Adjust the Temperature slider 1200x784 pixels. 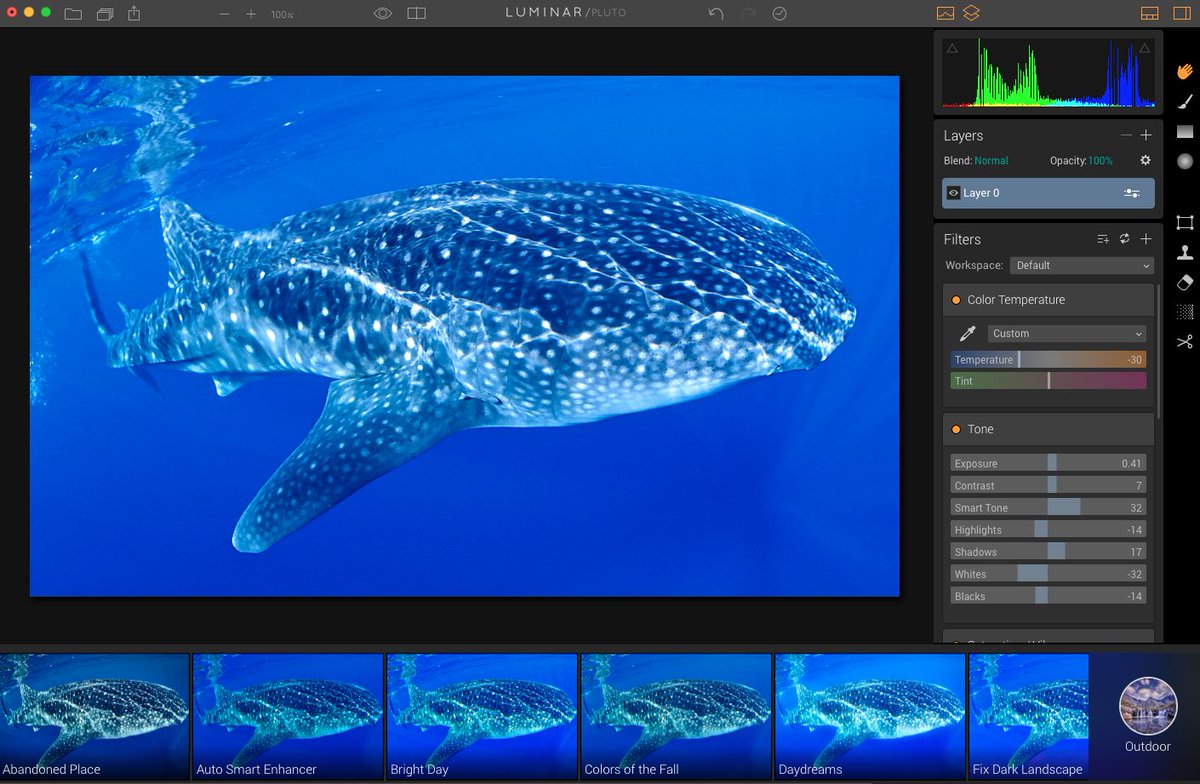pyautogui.click(x=1048, y=360)
